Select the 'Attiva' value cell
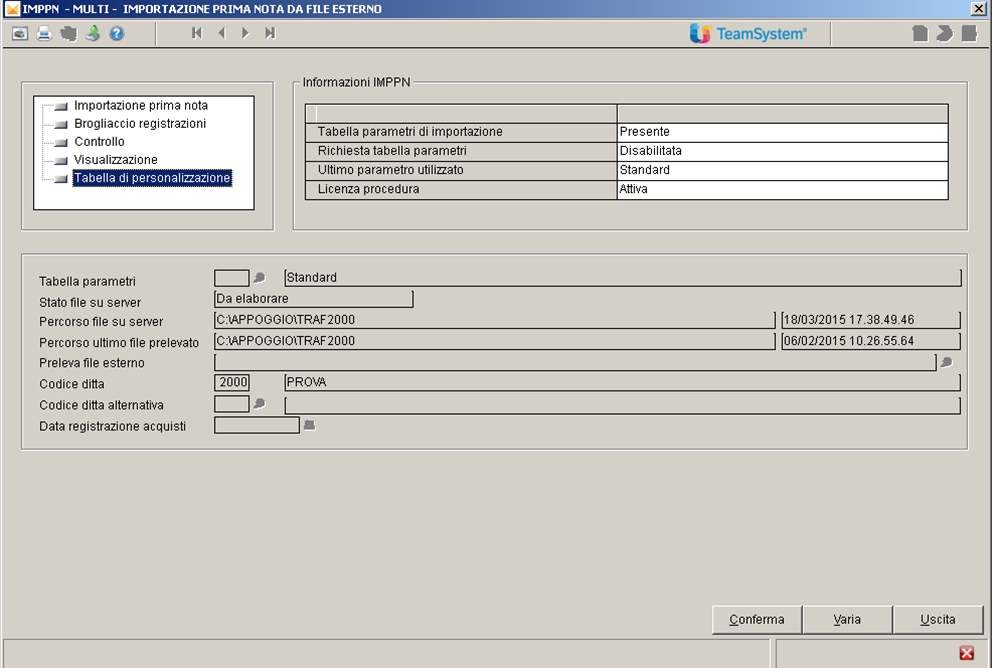Image resolution: width=992 pixels, height=668 pixels. click(x=783, y=189)
